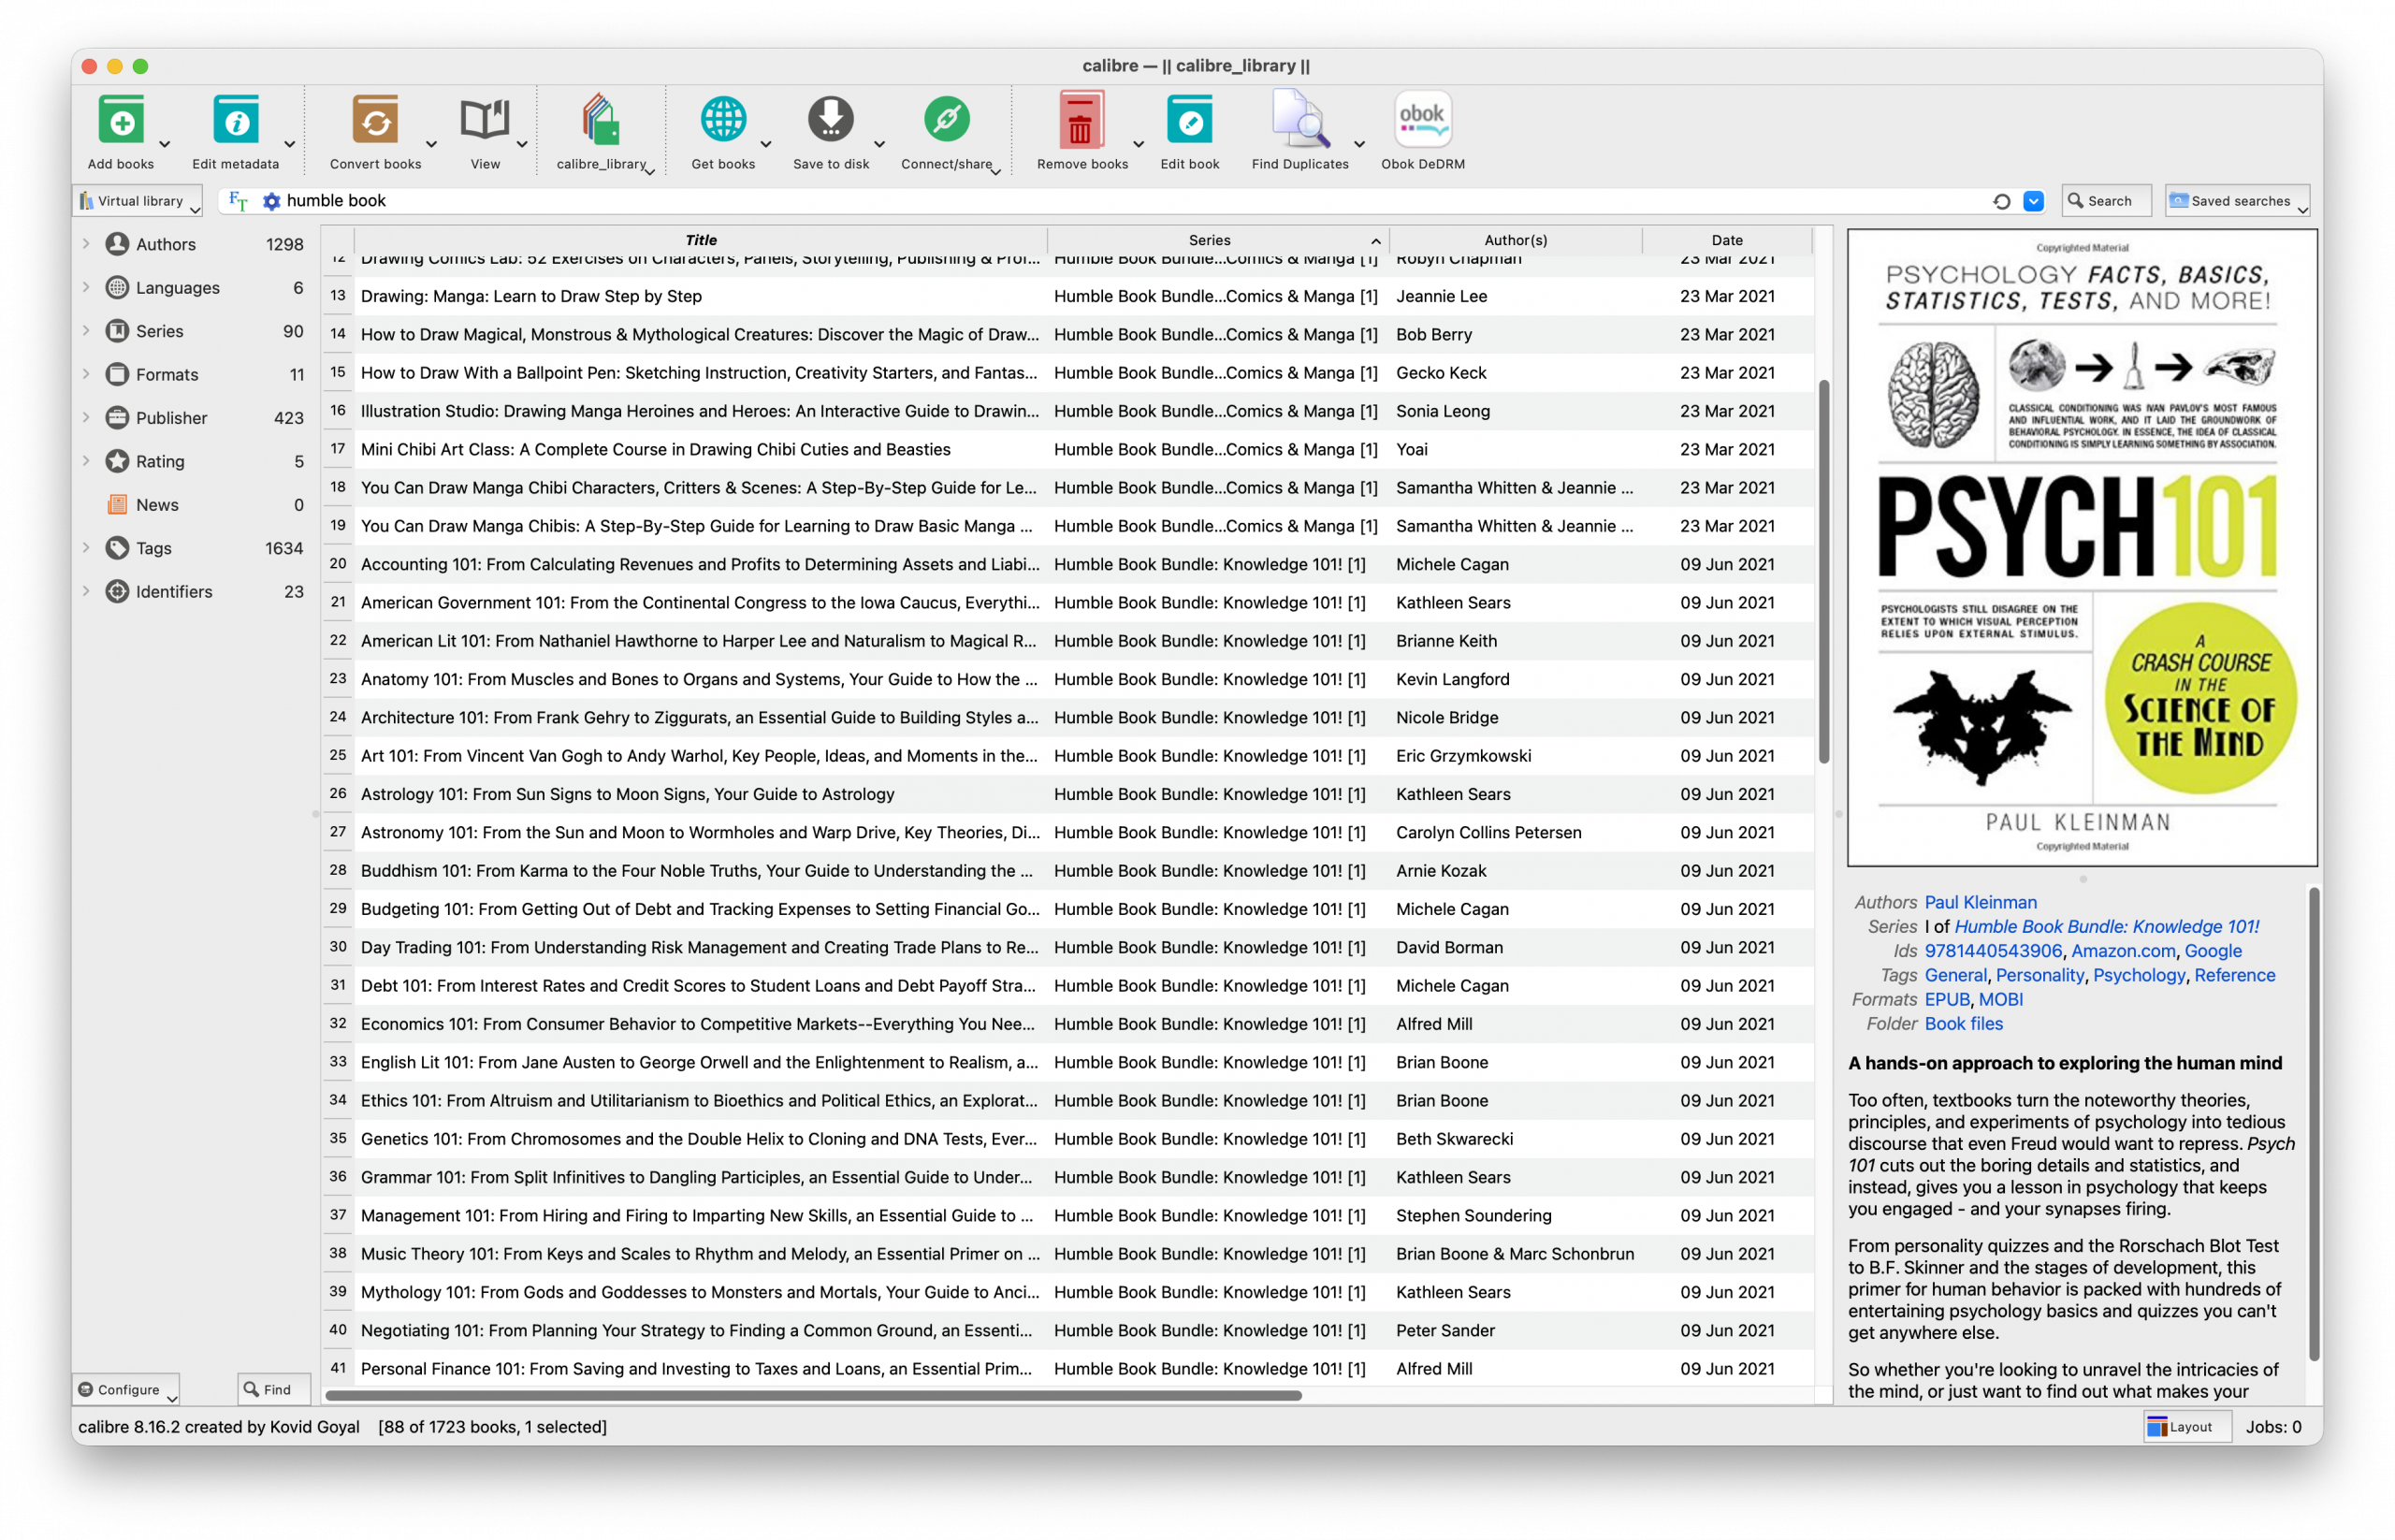This screenshot has width=2395, height=1540.
Task: Open the Edit metadata tool
Action: (236, 121)
